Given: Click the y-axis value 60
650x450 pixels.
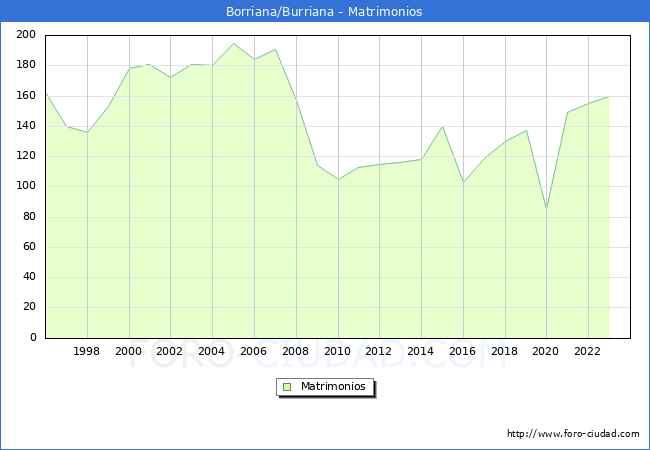Looking at the screenshot, I should point(29,247).
